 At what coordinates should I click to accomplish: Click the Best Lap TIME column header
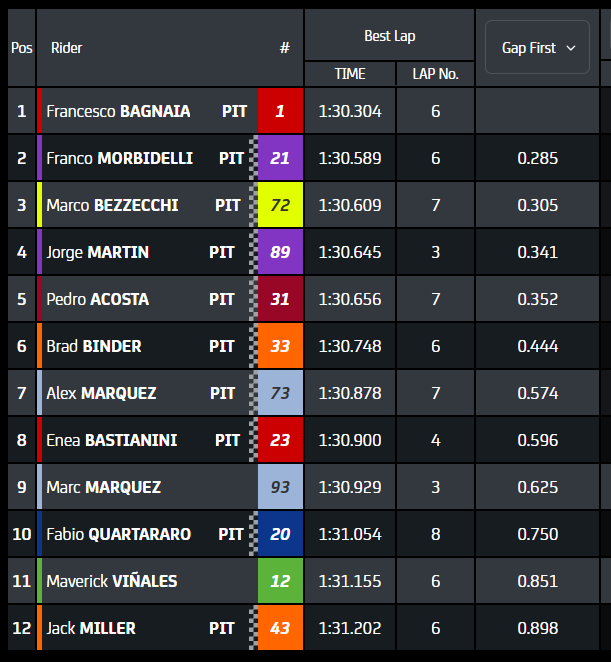[350, 74]
